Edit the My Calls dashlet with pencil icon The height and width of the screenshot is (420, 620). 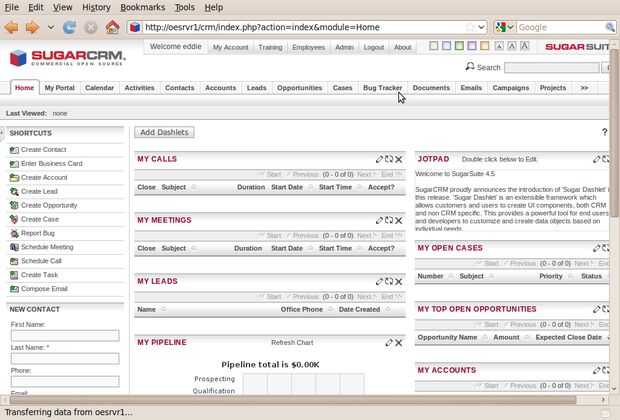pos(379,159)
